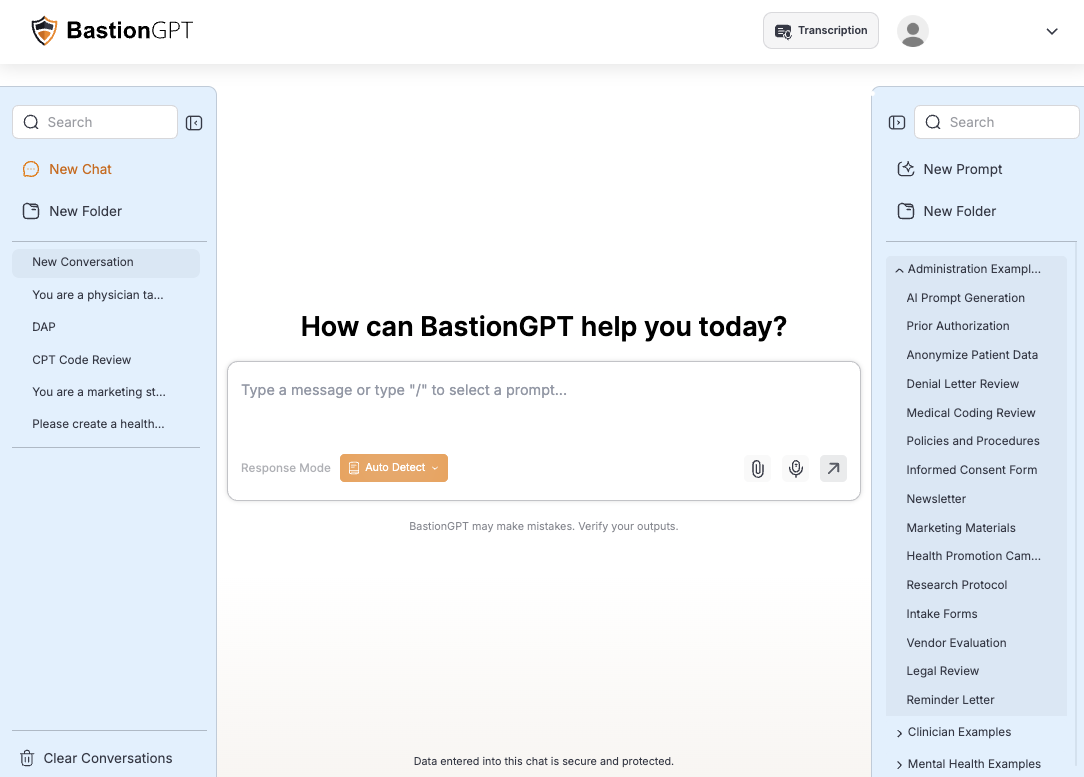Click the BastionGPT shield logo

click(44, 31)
